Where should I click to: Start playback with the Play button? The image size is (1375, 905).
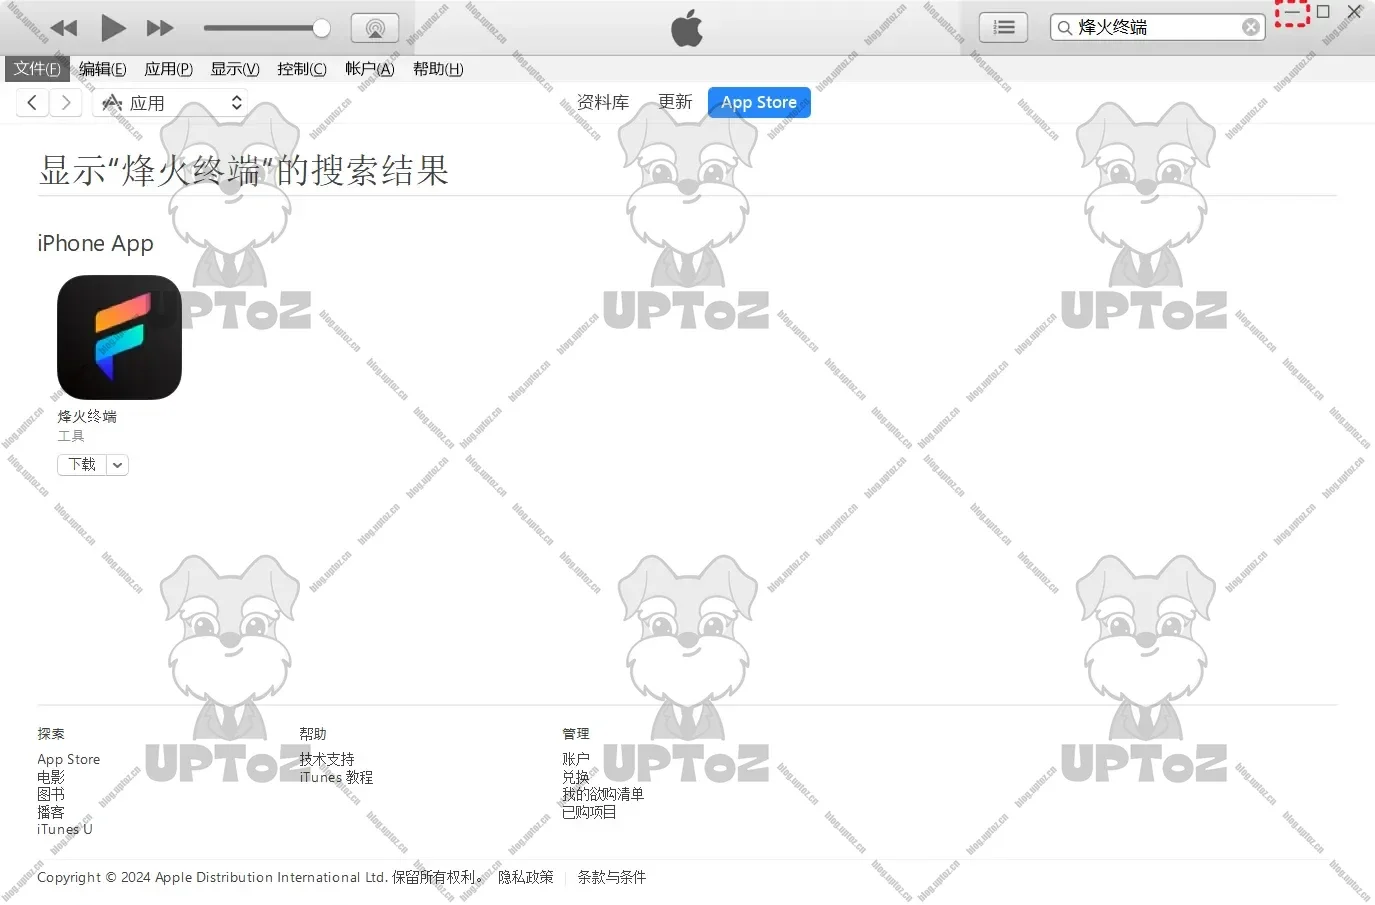(x=113, y=28)
